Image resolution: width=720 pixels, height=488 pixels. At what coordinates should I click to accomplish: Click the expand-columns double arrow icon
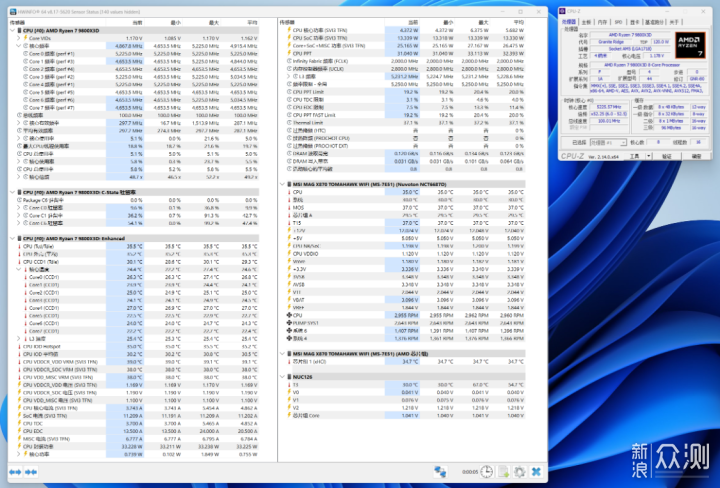(15, 472)
